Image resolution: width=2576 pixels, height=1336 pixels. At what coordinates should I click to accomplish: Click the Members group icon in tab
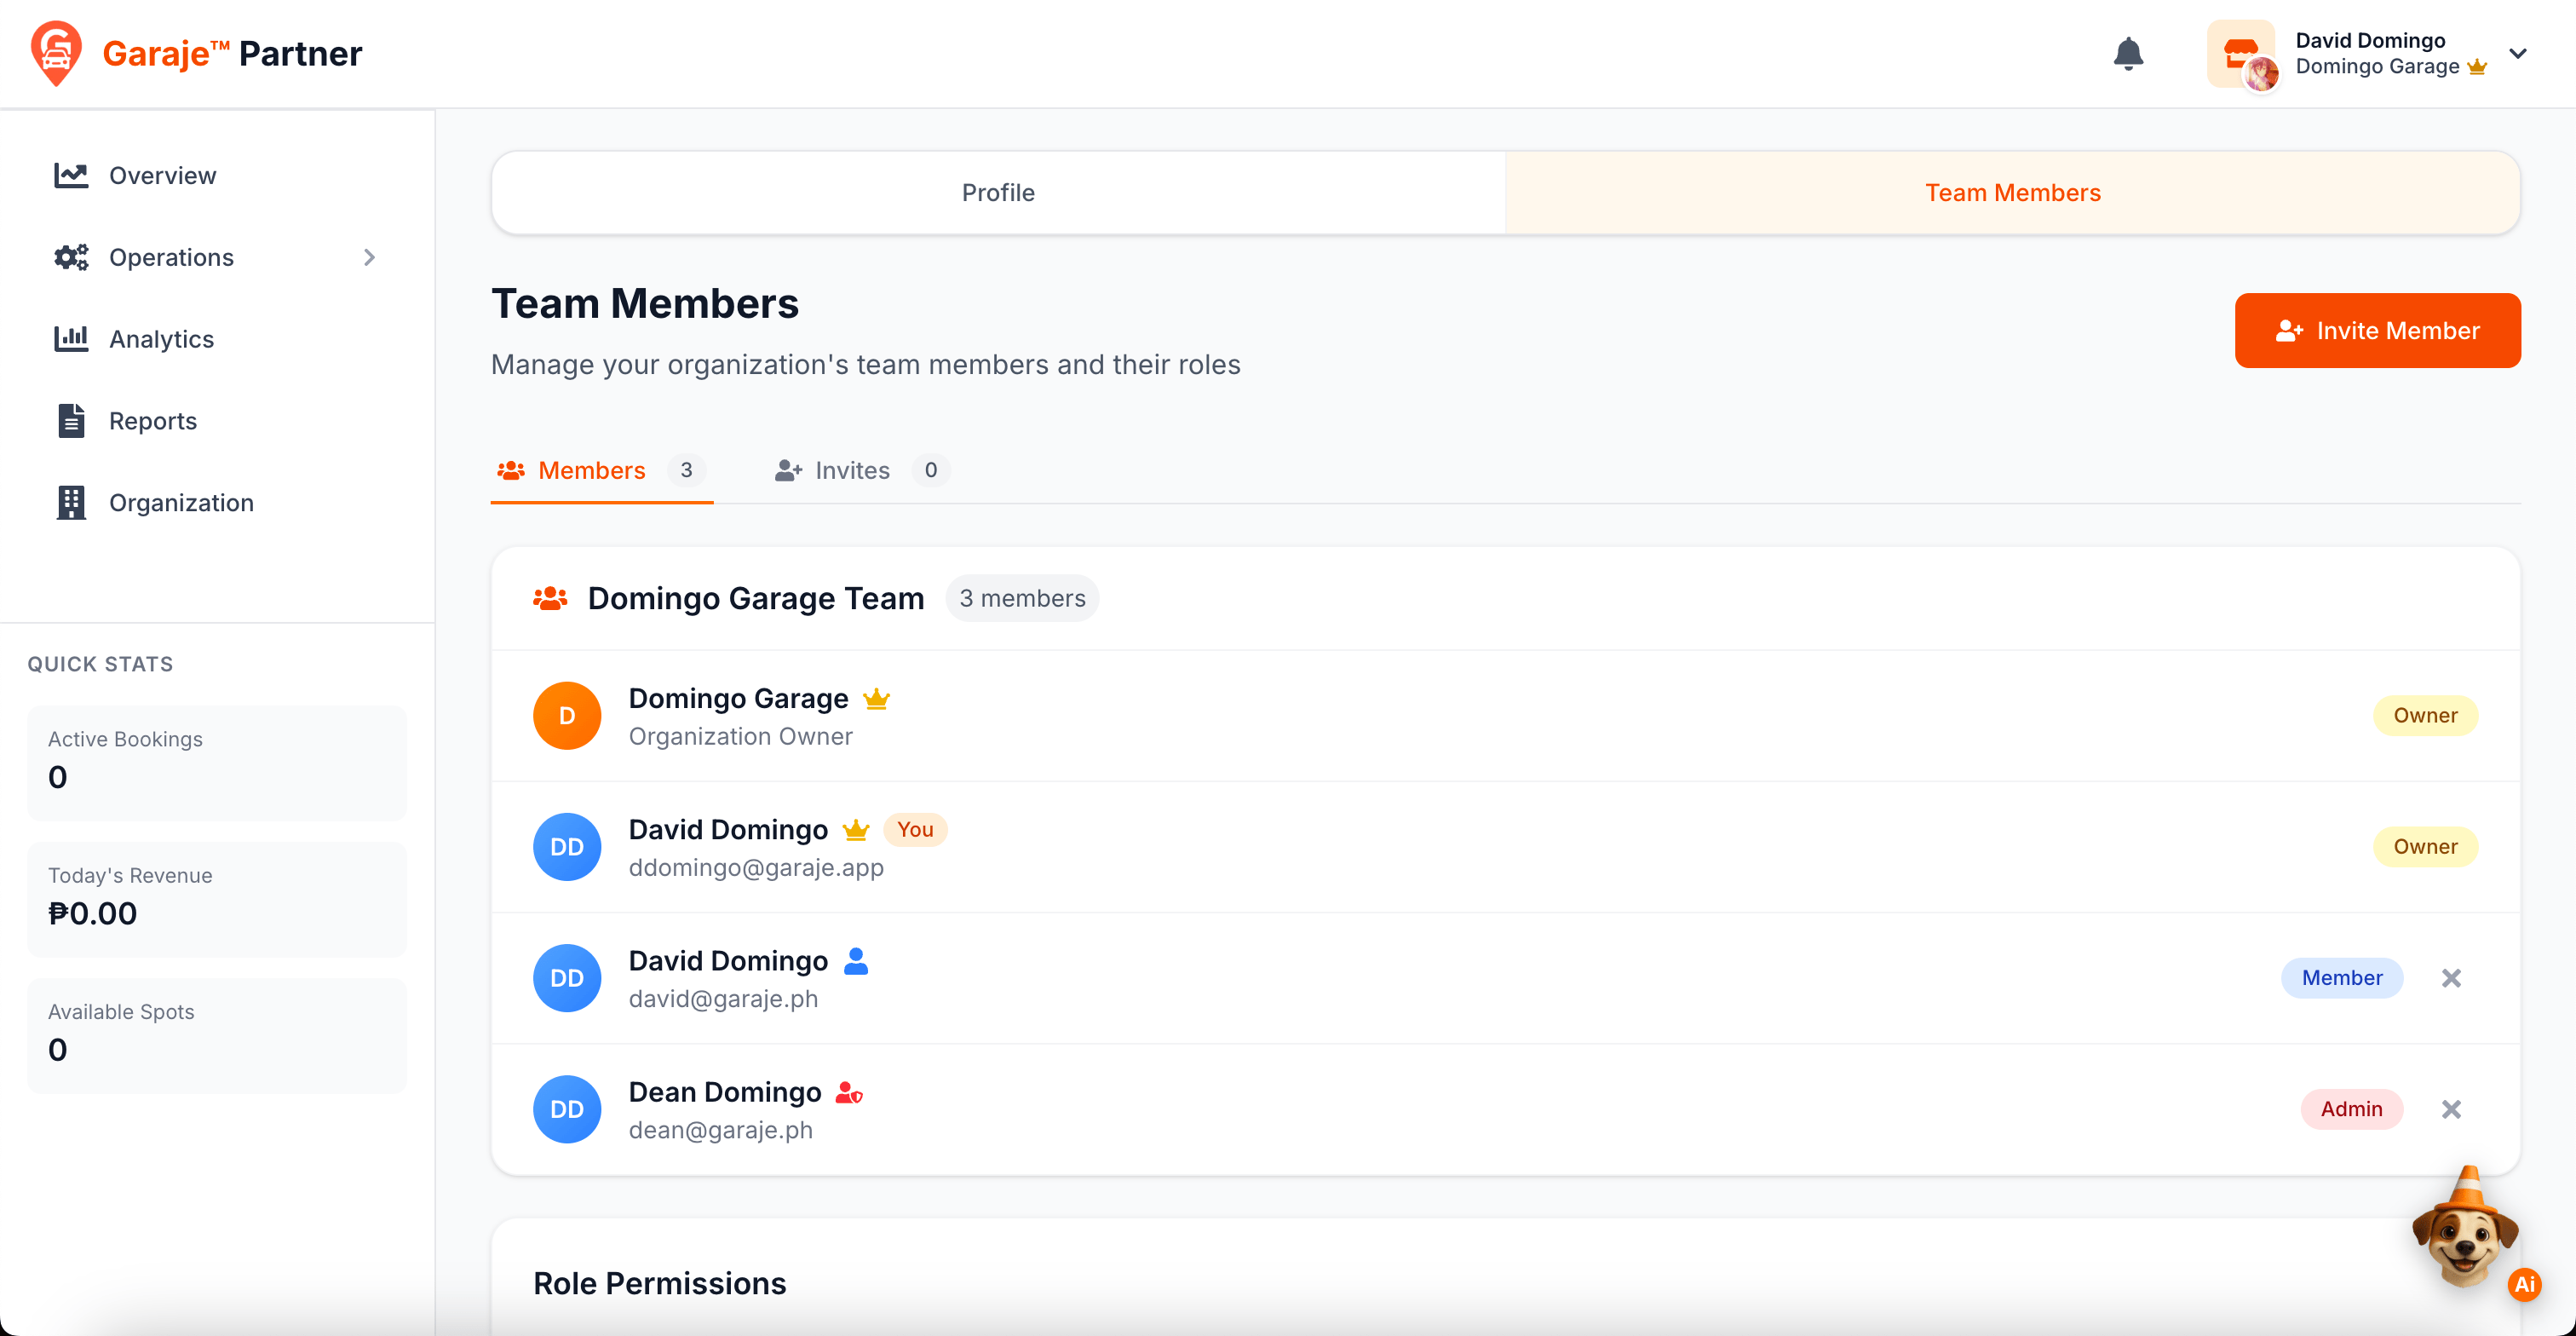pyautogui.click(x=511, y=470)
